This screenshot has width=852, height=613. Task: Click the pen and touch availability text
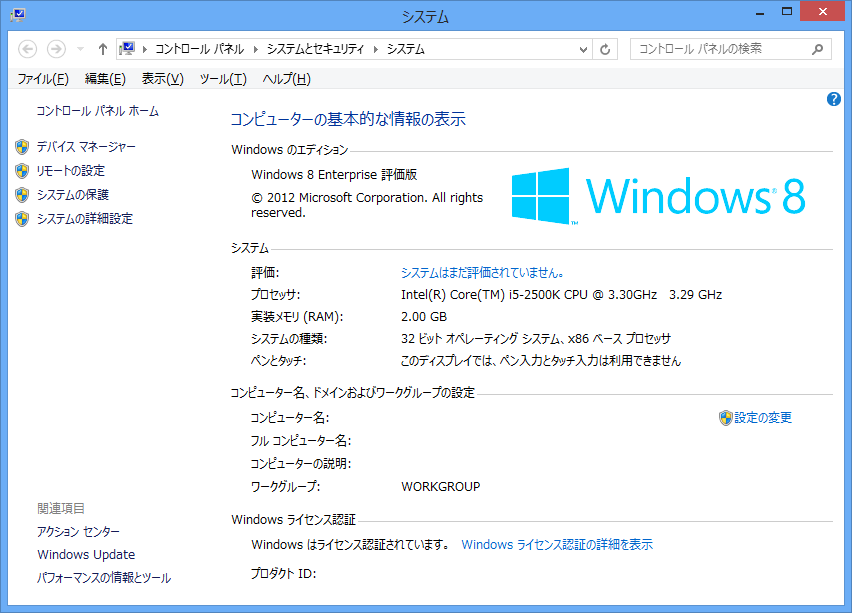click(541, 361)
